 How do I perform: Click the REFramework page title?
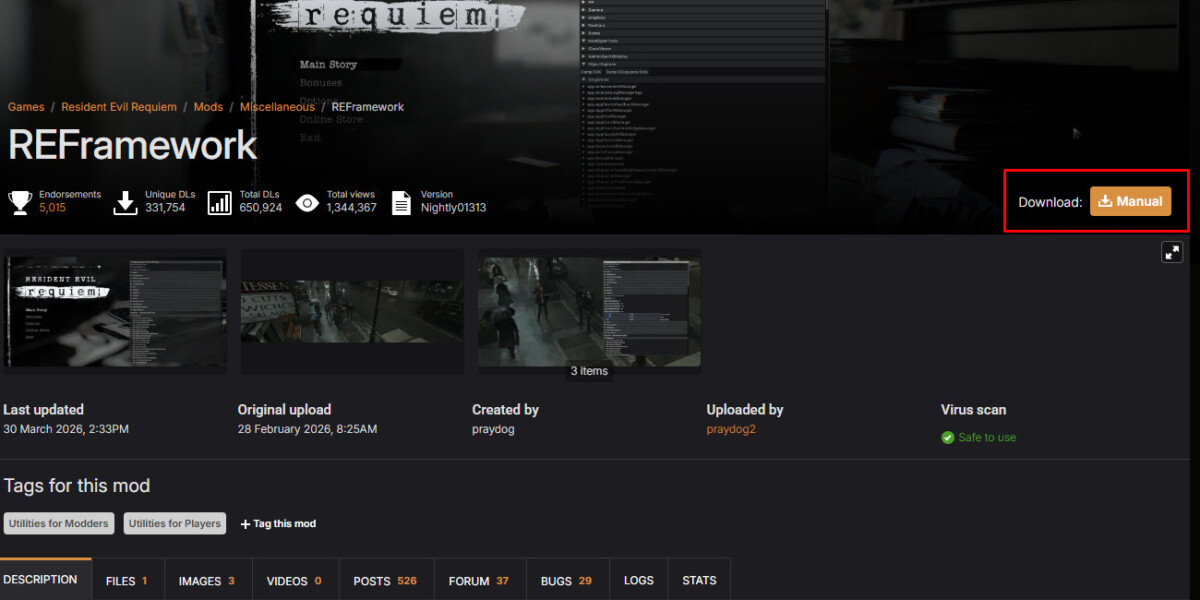[x=133, y=146]
